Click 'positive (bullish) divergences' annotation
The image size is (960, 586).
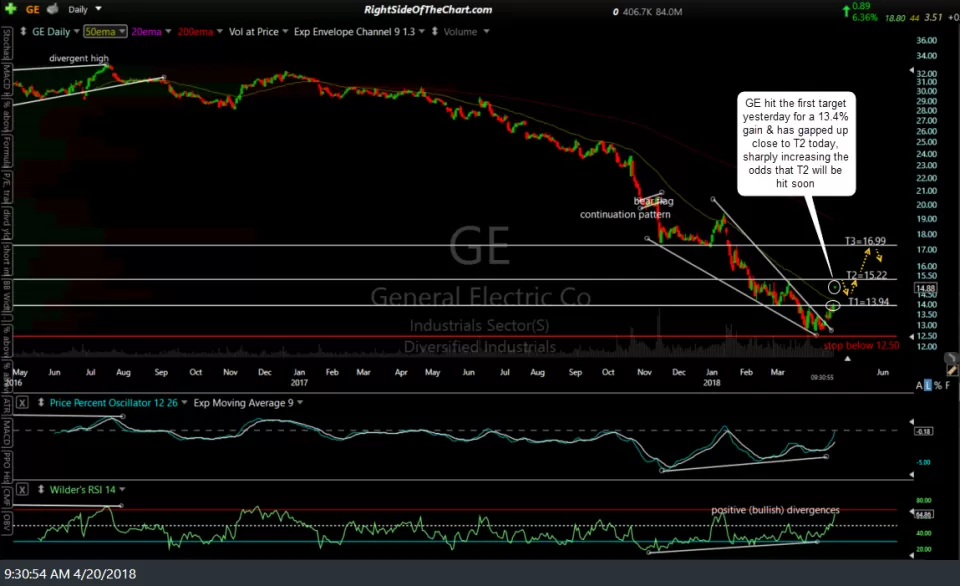pyautogui.click(x=775, y=509)
